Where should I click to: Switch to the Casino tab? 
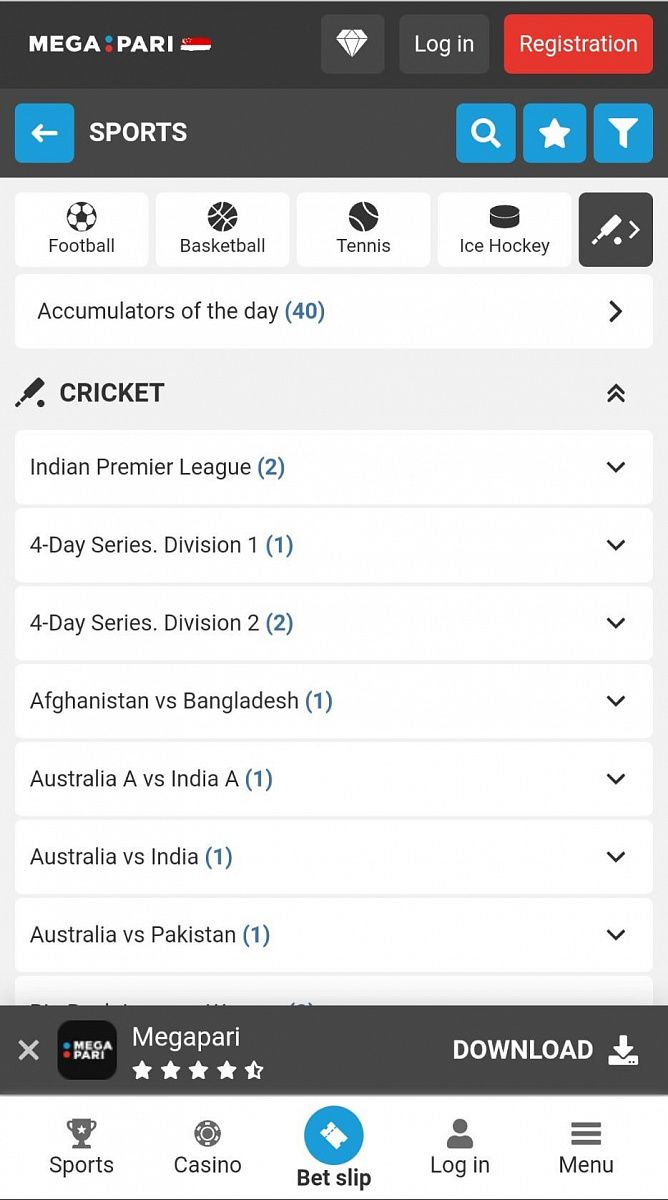click(207, 1148)
